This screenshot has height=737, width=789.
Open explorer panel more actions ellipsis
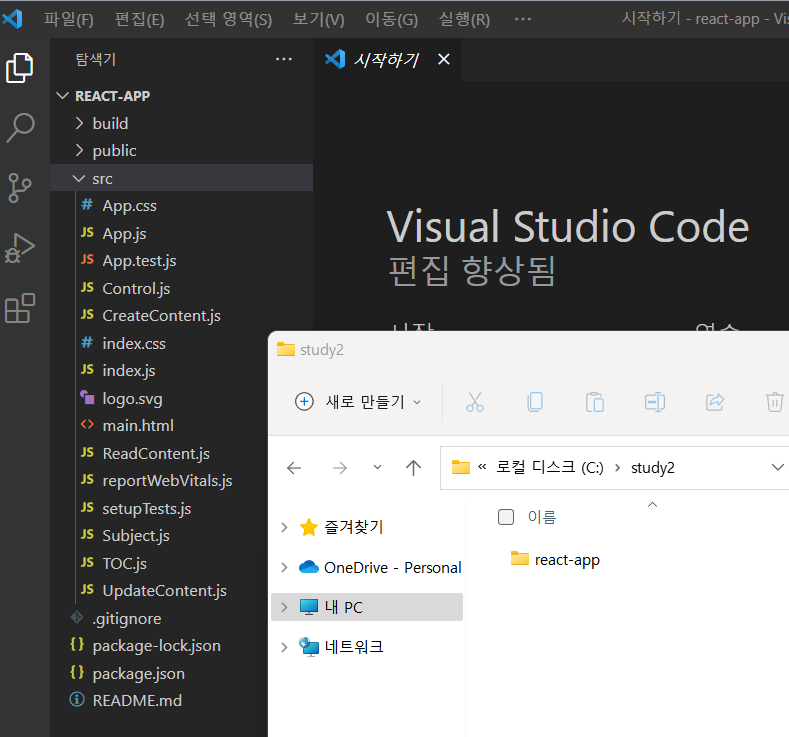click(x=284, y=59)
